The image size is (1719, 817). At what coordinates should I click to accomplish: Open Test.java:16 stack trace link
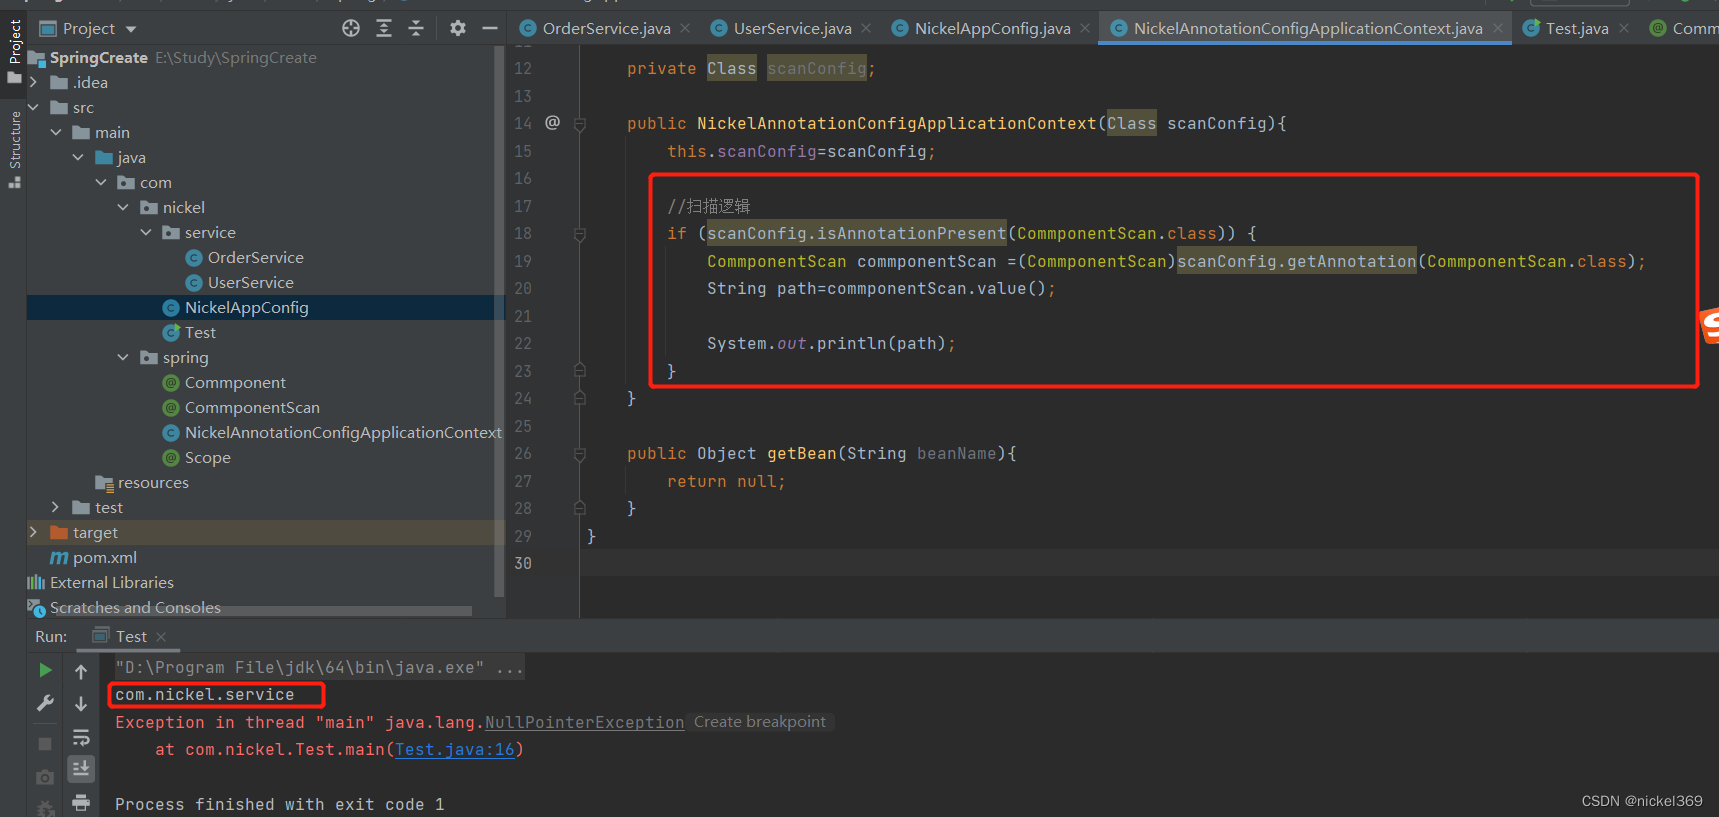pyautogui.click(x=455, y=749)
